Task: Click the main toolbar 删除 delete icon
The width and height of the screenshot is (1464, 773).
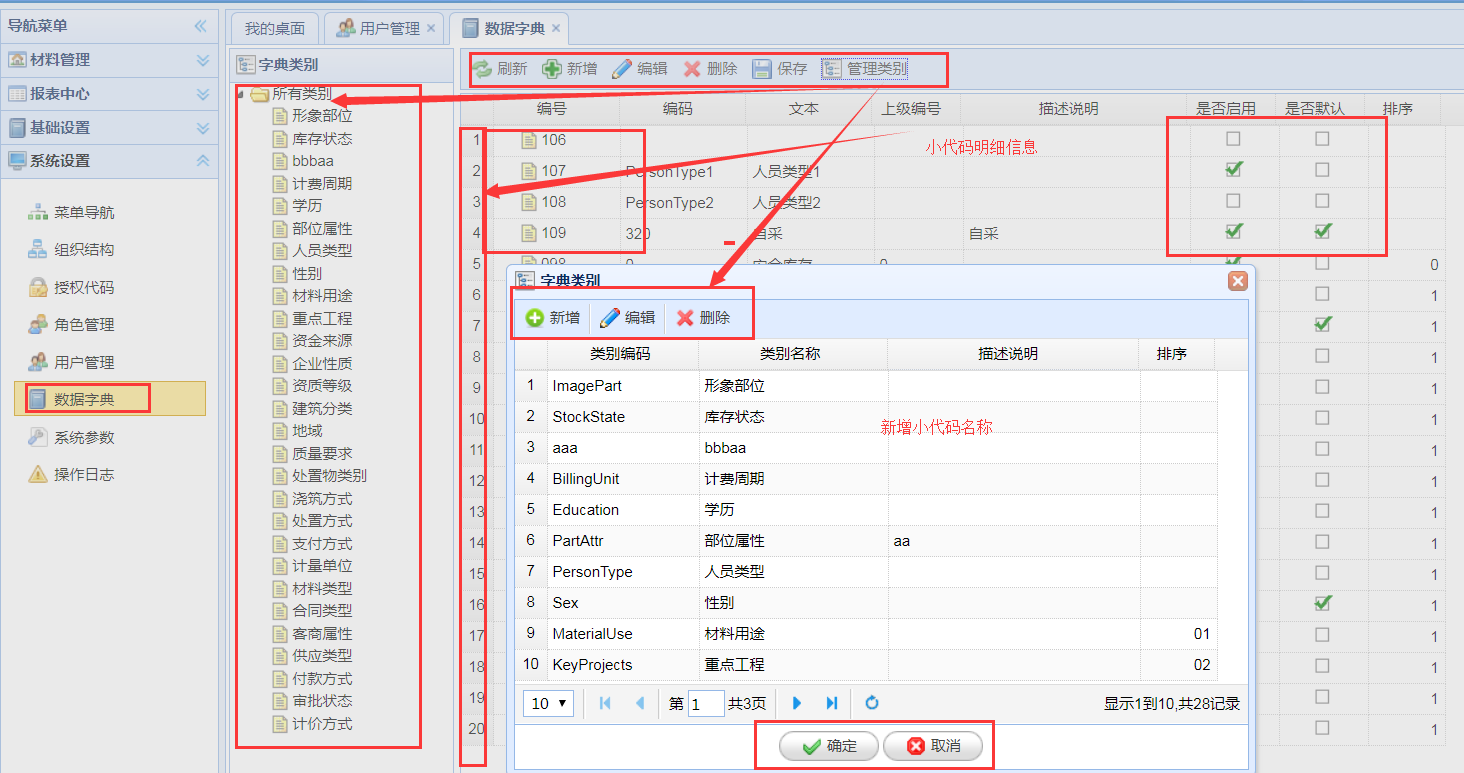Action: [692, 69]
